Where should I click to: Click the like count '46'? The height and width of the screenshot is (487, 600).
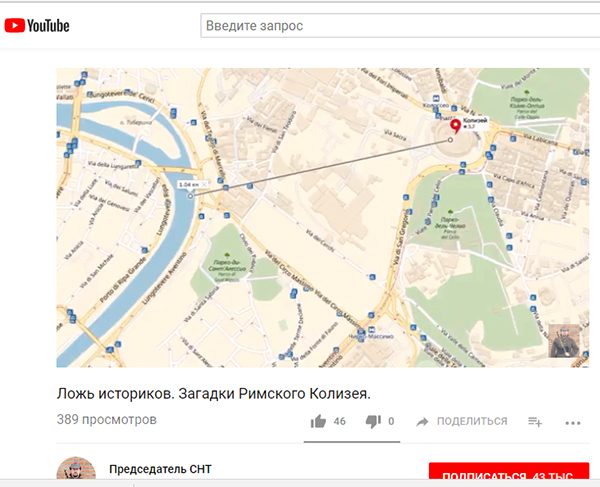point(339,422)
